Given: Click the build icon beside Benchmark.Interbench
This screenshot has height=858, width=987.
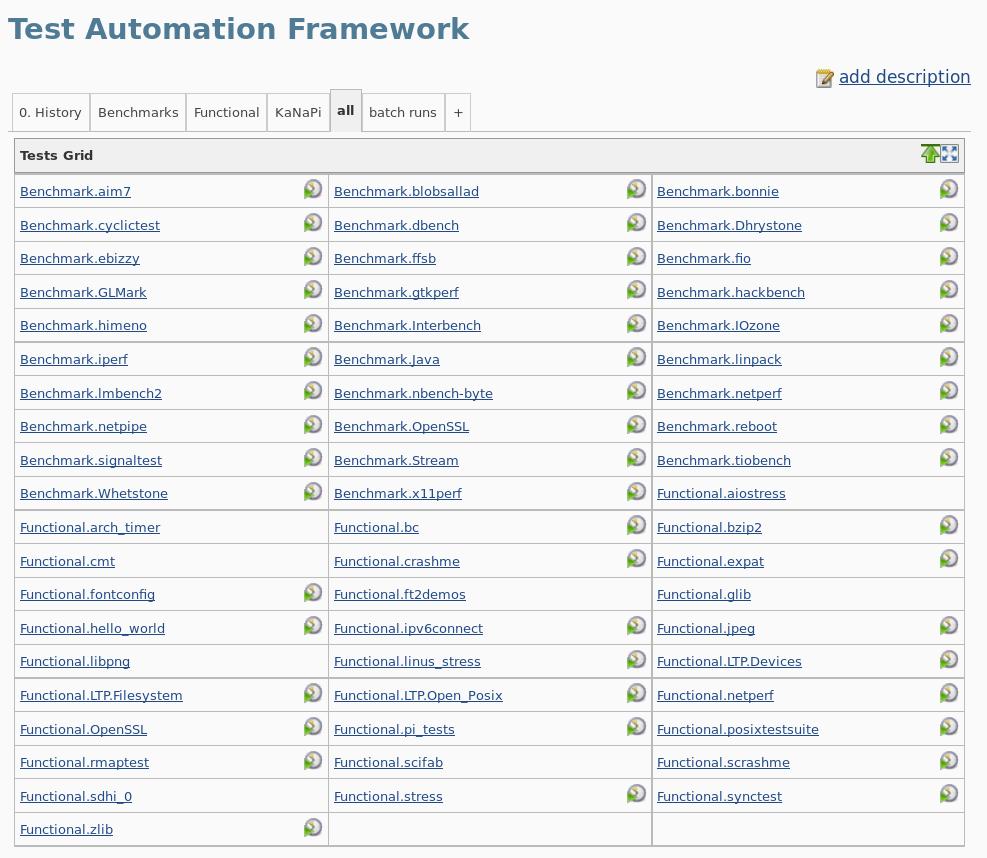Looking at the screenshot, I should [636, 324].
